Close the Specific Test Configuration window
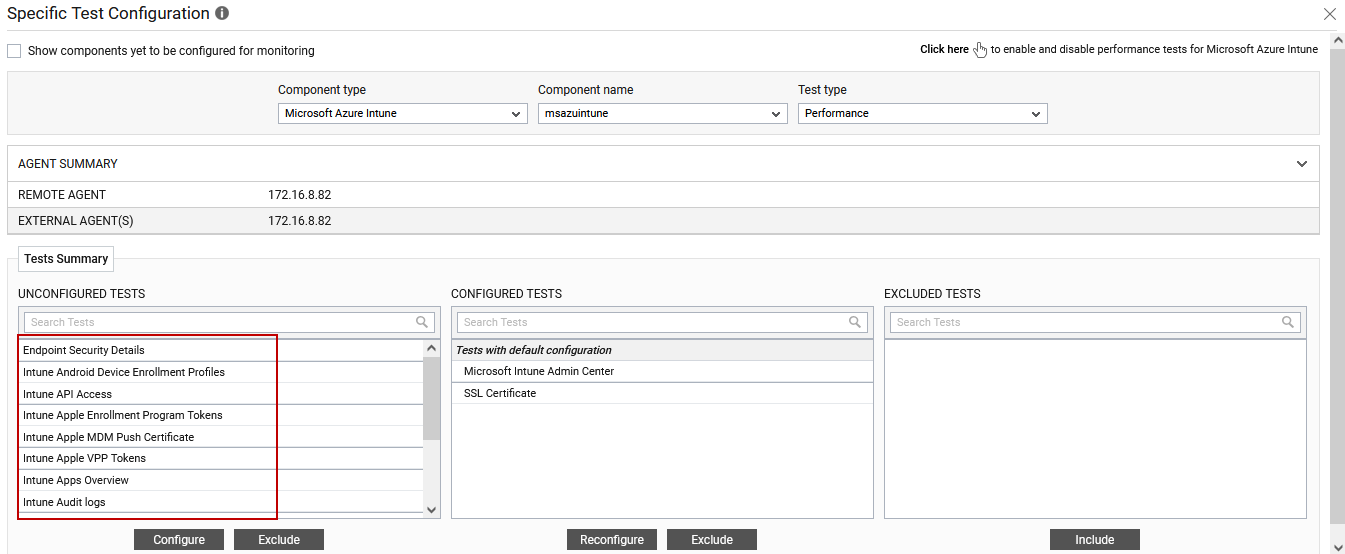 tap(1330, 14)
